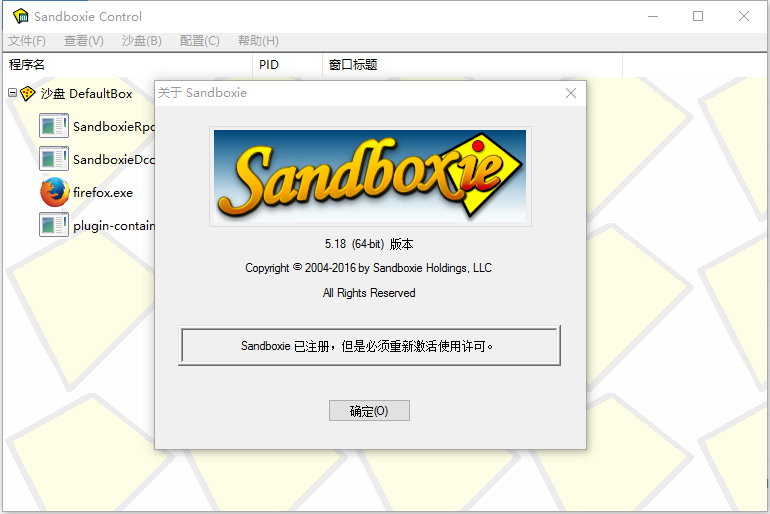The width and height of the screenshot is (770, 514).
Task: Select the SandboxieRpc row text
Action: click(x=113, y=127)
